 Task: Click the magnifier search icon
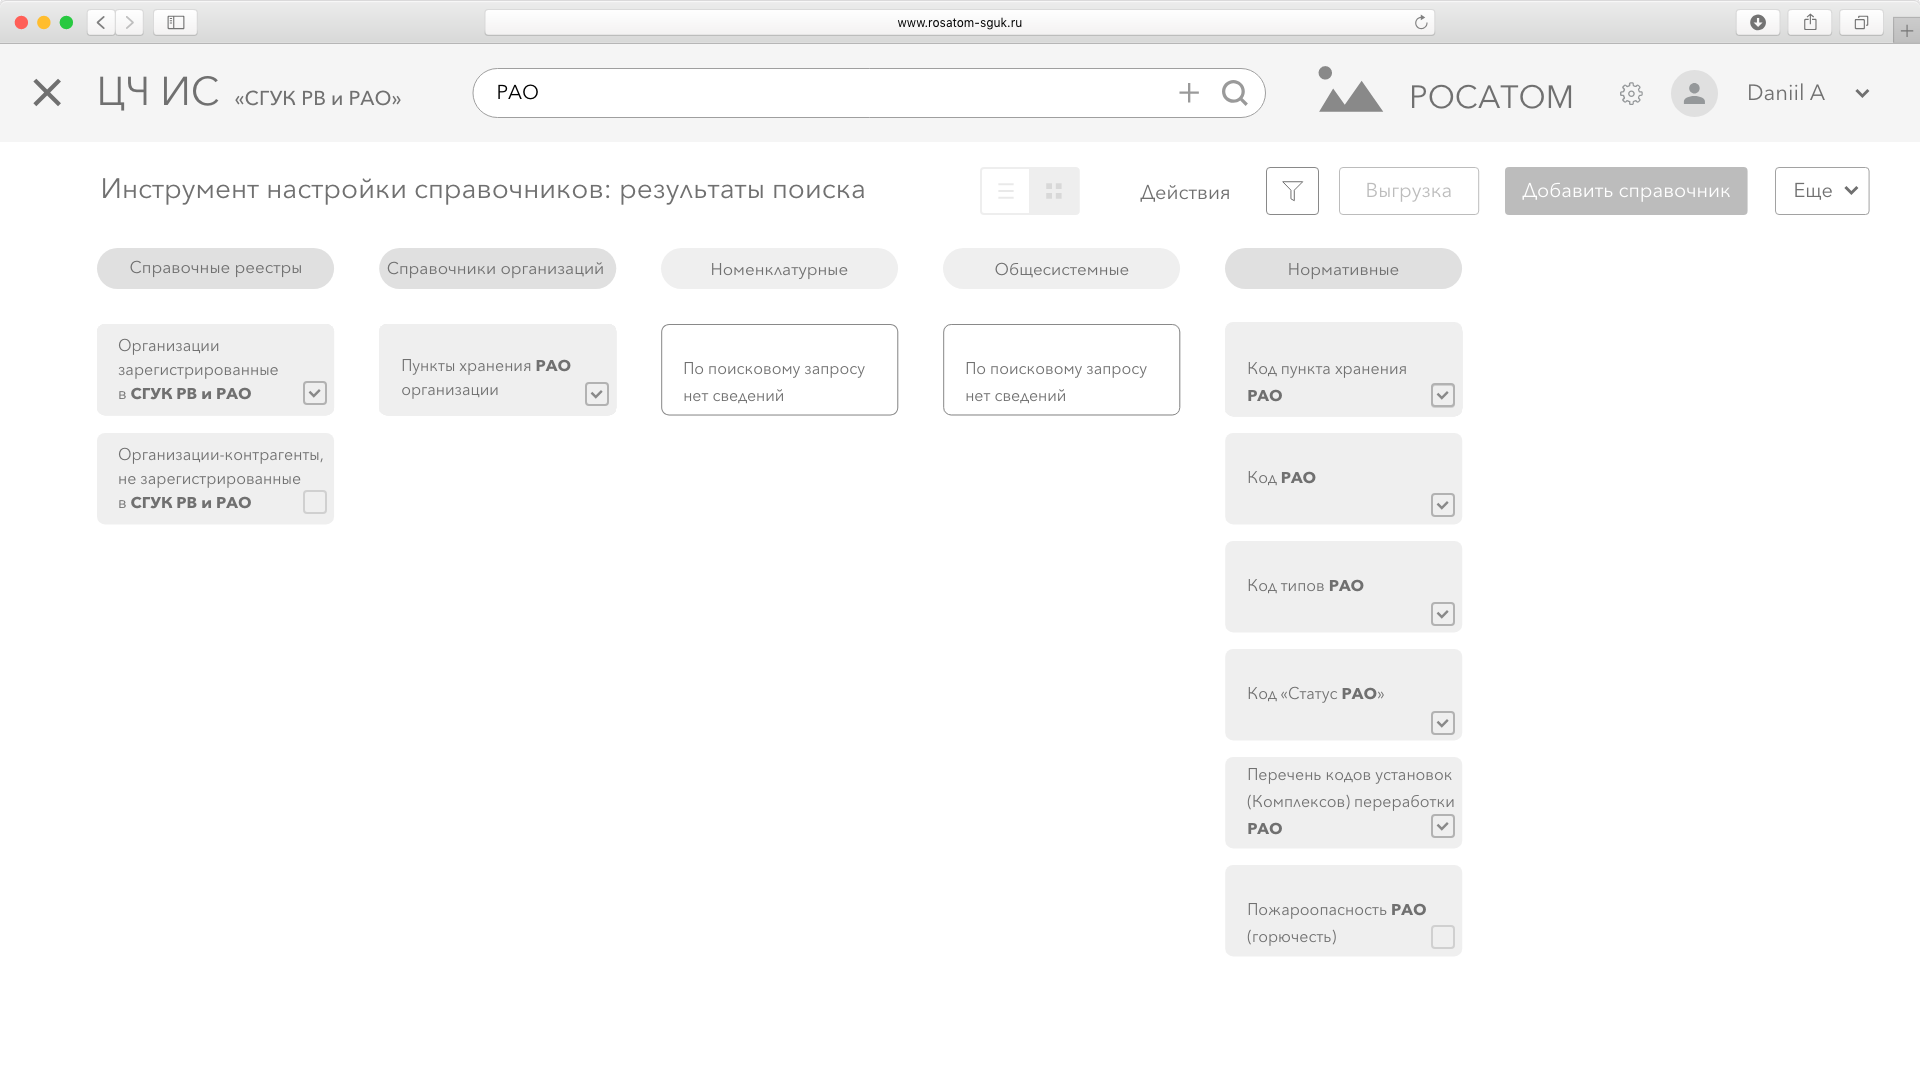click(1235, 93)
